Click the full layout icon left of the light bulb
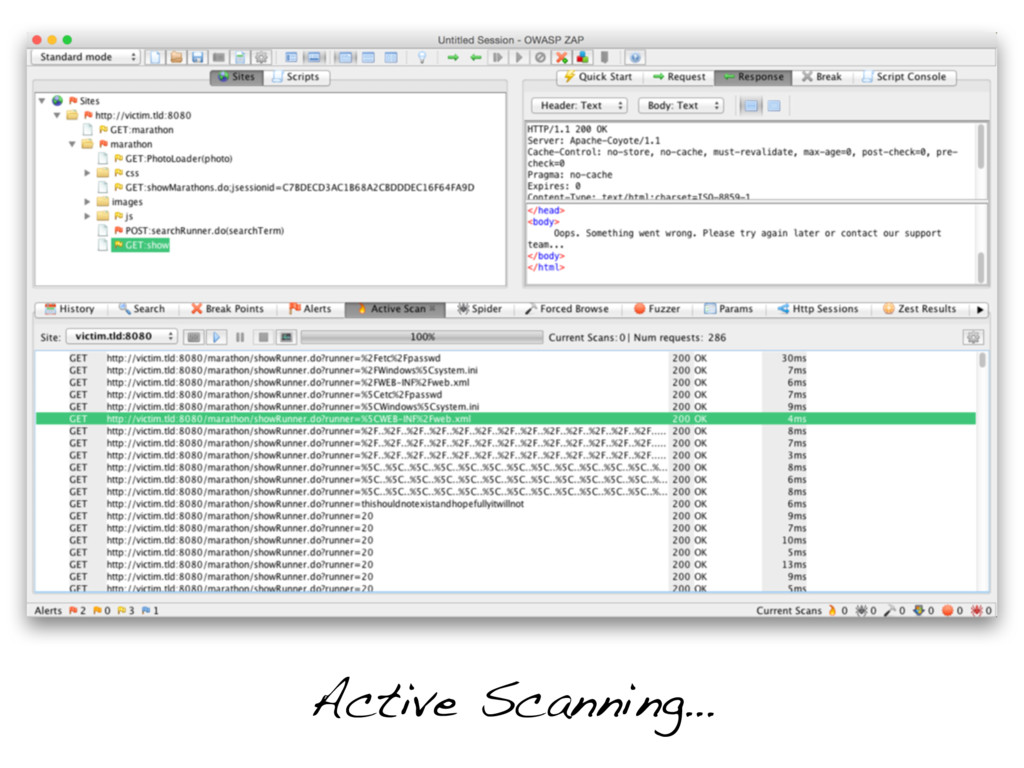This screenshot has height=768, width=1024. point(391,57)
